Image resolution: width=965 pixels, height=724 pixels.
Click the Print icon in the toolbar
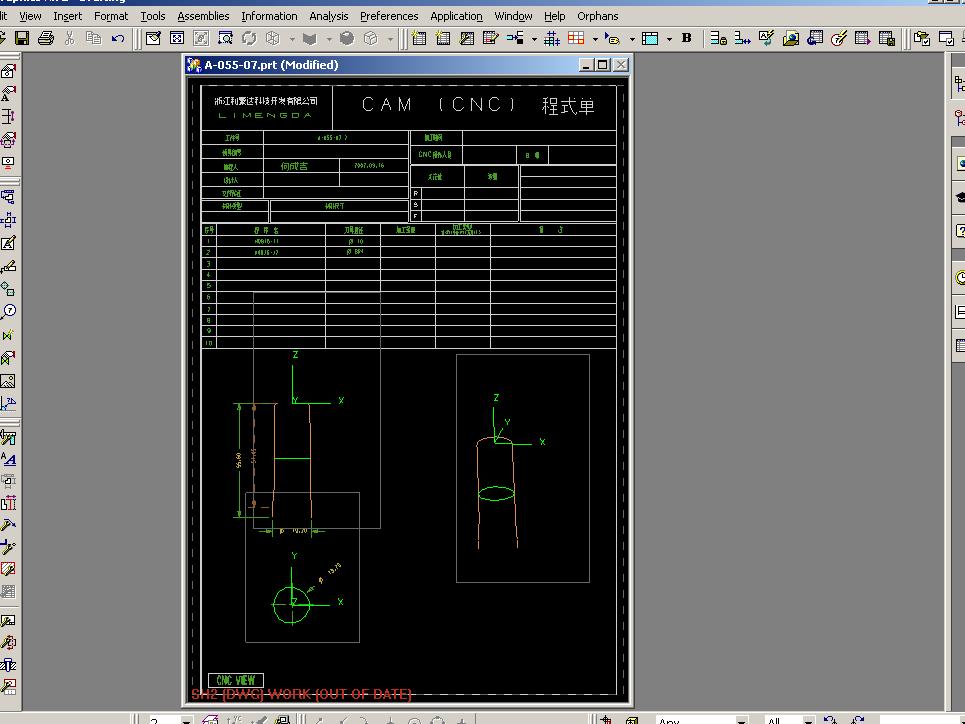(x=46, y=39)
